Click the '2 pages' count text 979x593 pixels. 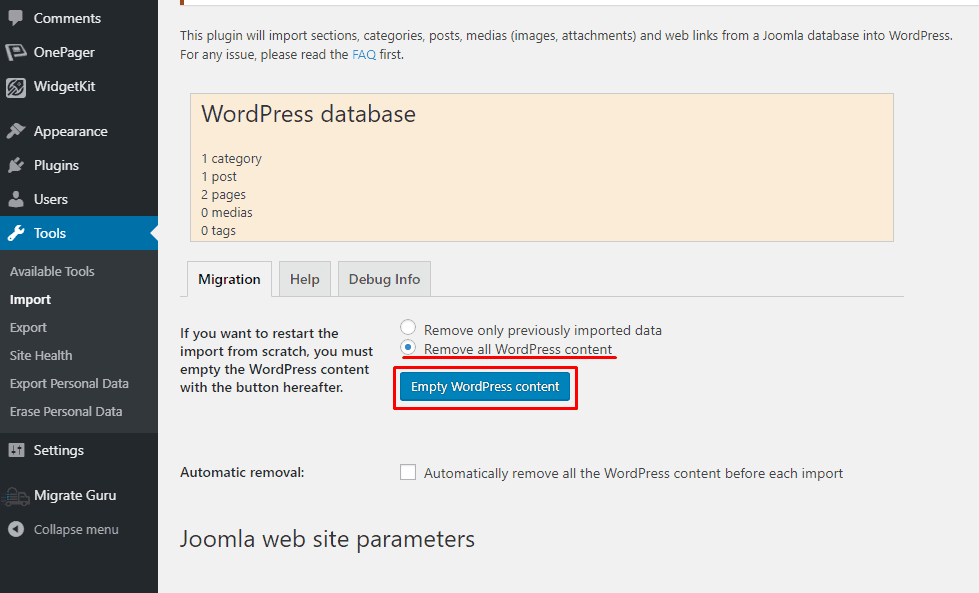(223, 195)
